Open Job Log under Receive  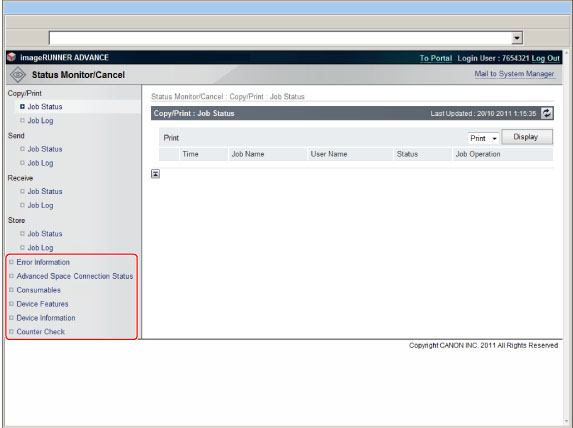coord(41,205)
